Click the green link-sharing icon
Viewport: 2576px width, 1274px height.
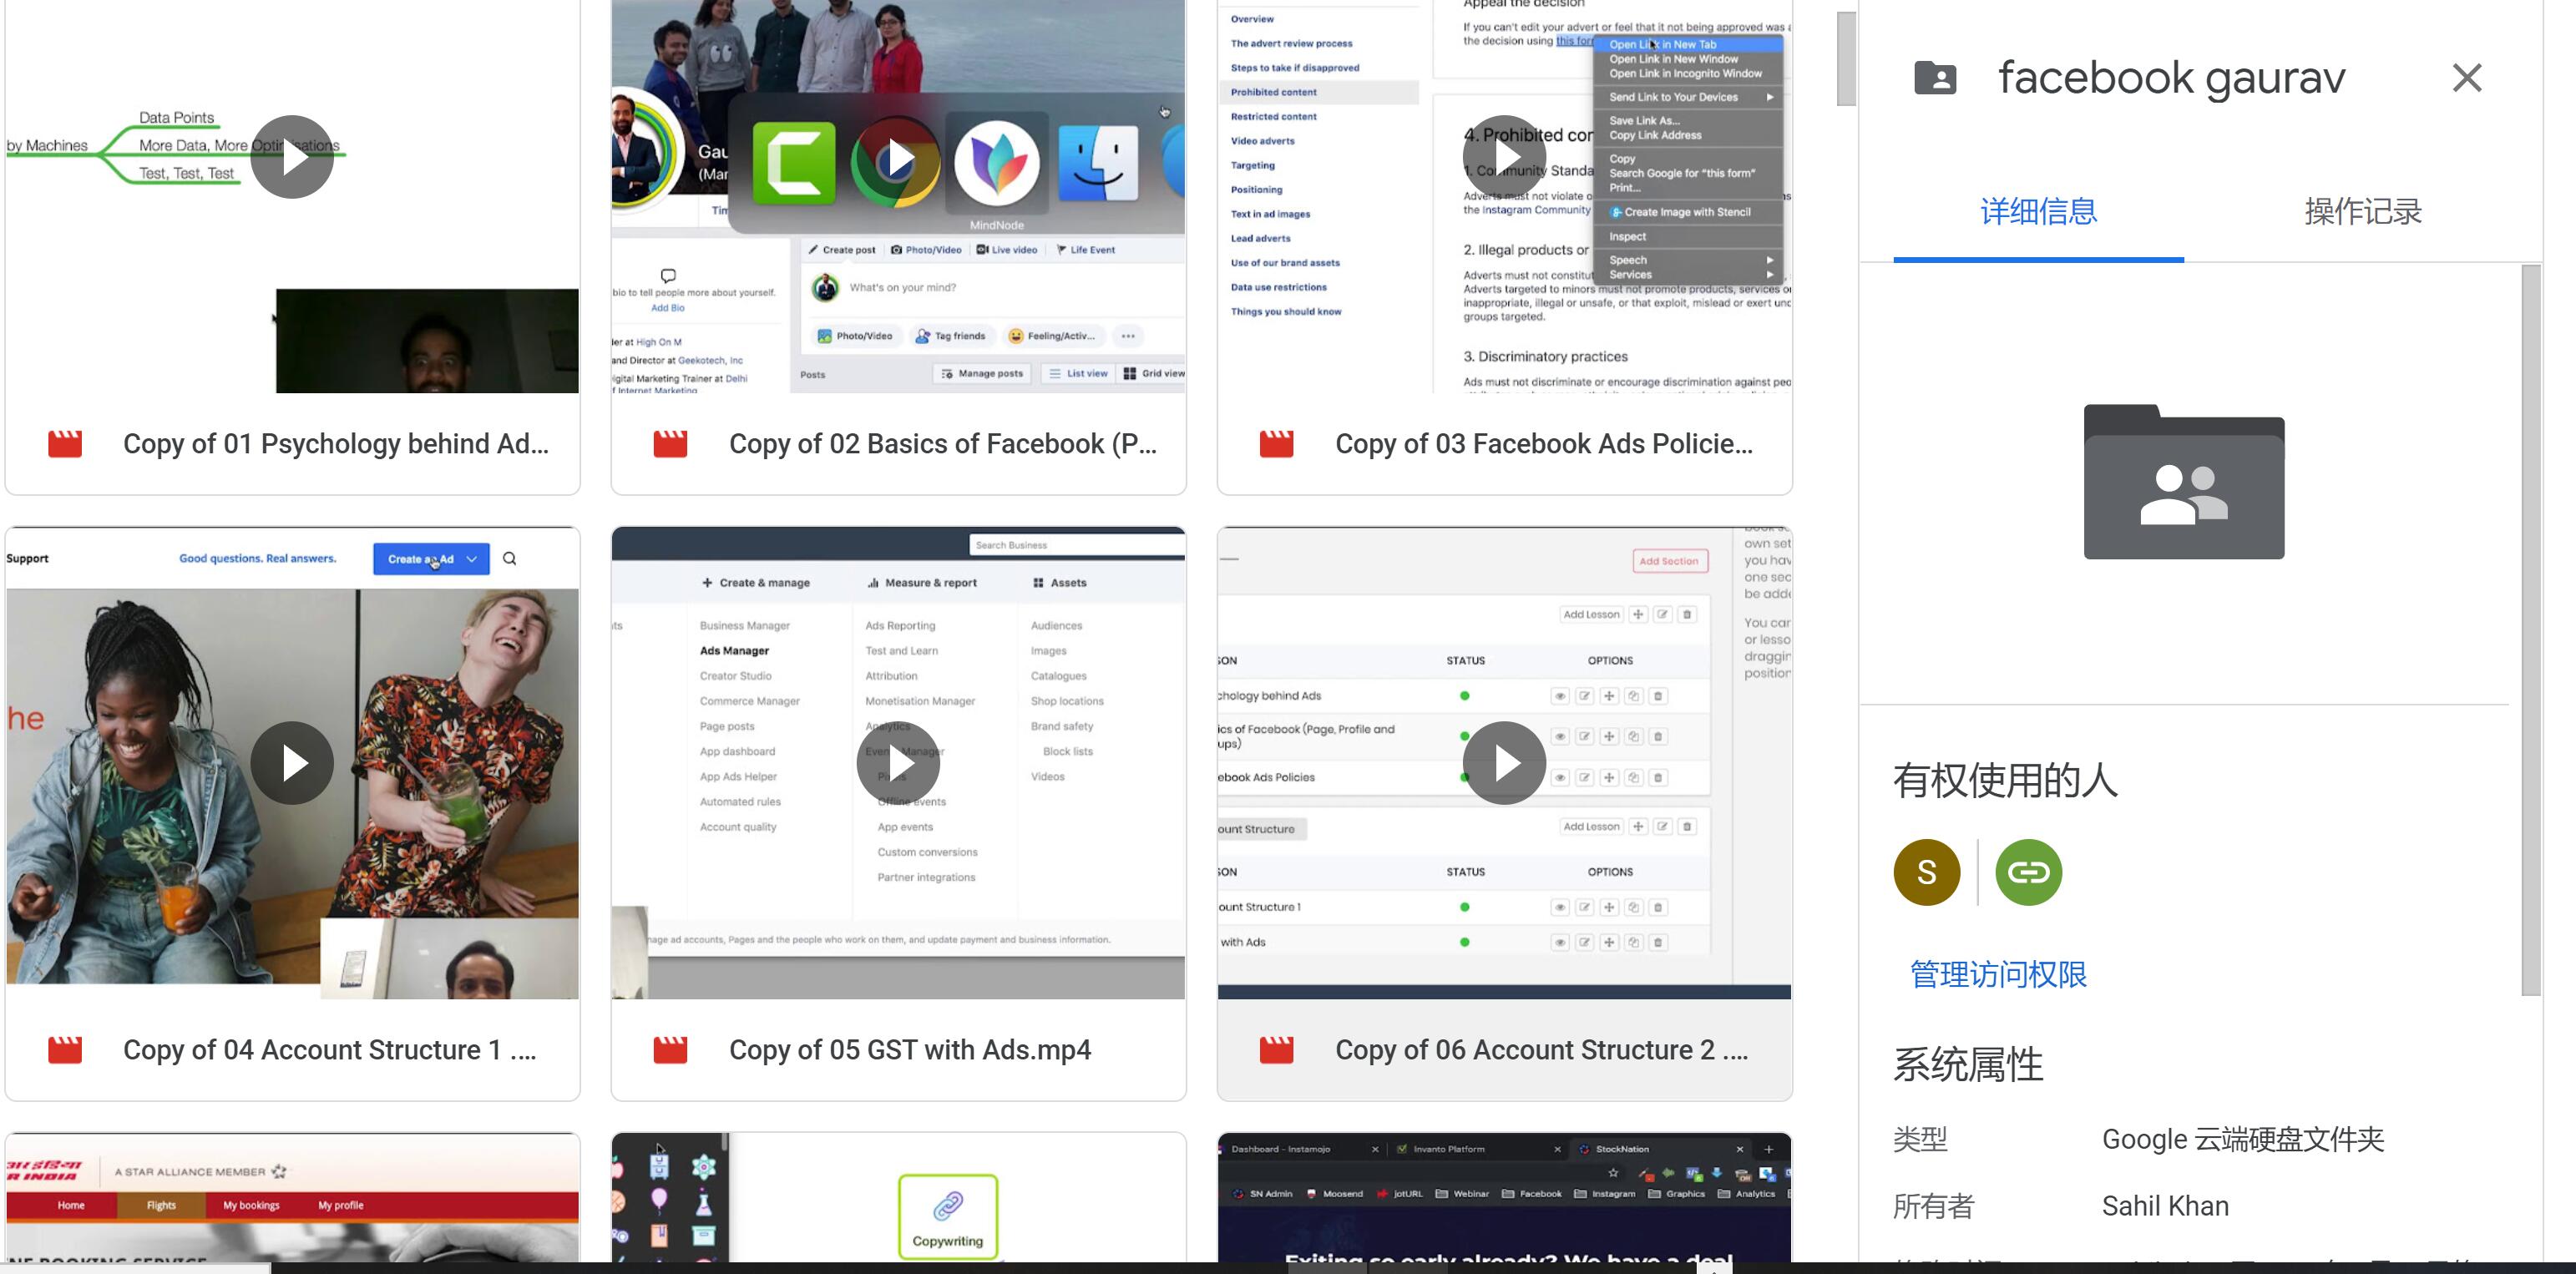click(2028, 872)
